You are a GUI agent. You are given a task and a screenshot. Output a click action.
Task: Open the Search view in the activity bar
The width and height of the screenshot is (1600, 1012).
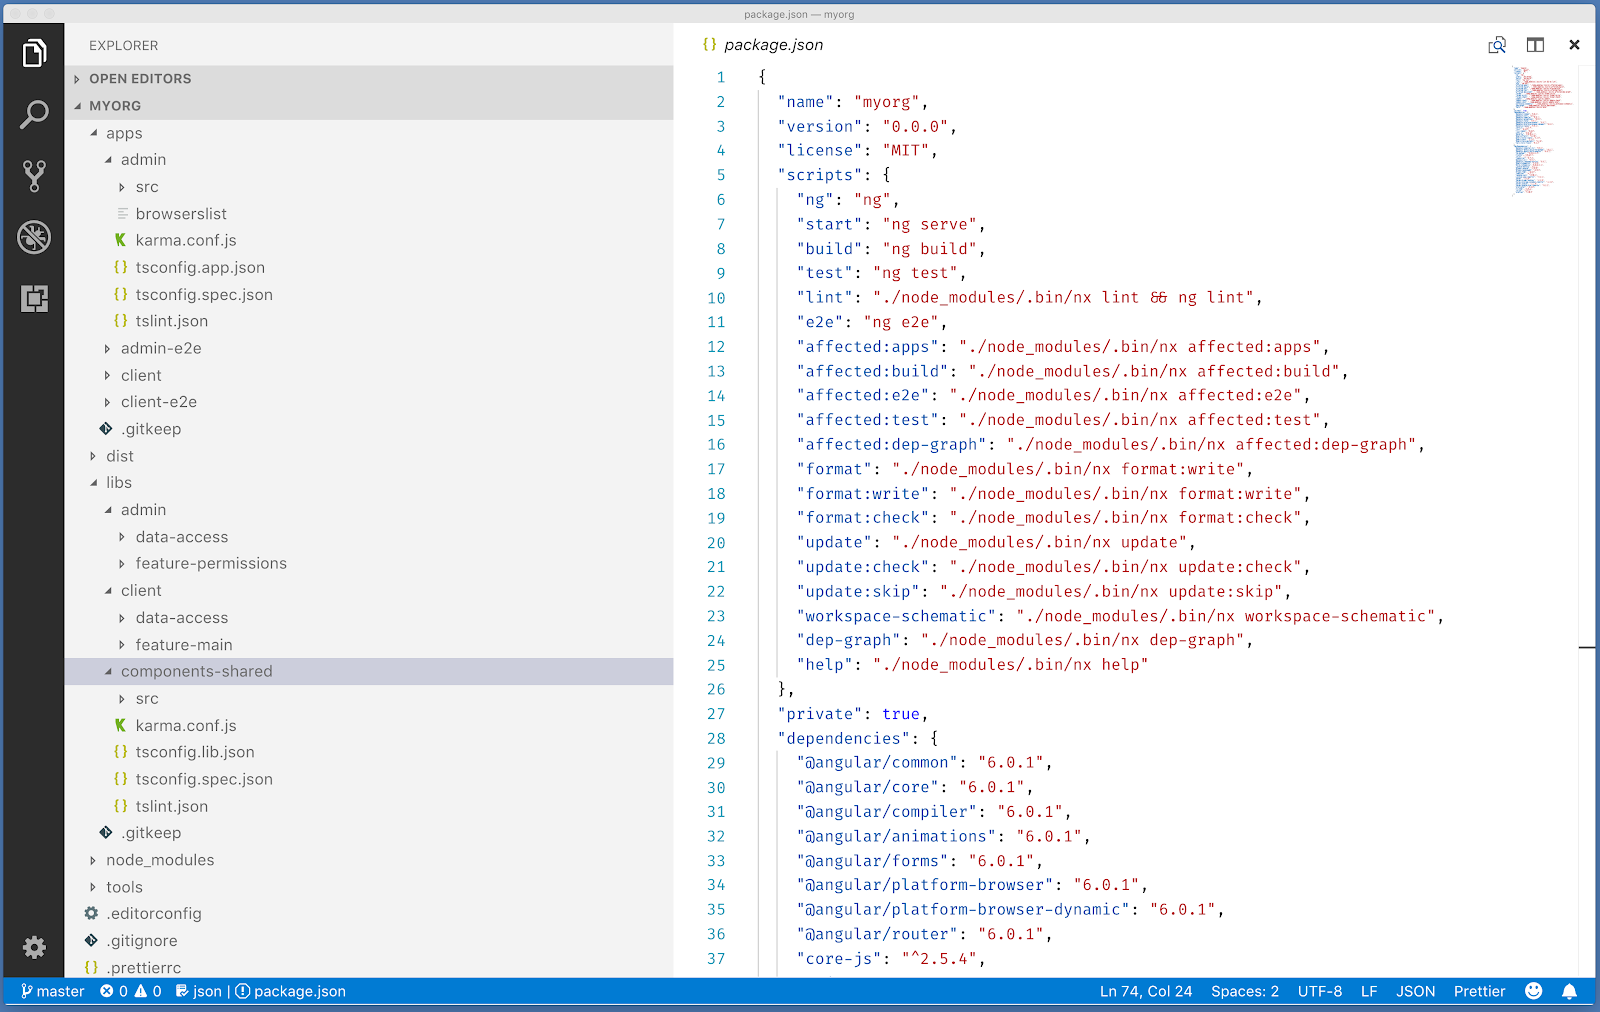click(35, 113)
